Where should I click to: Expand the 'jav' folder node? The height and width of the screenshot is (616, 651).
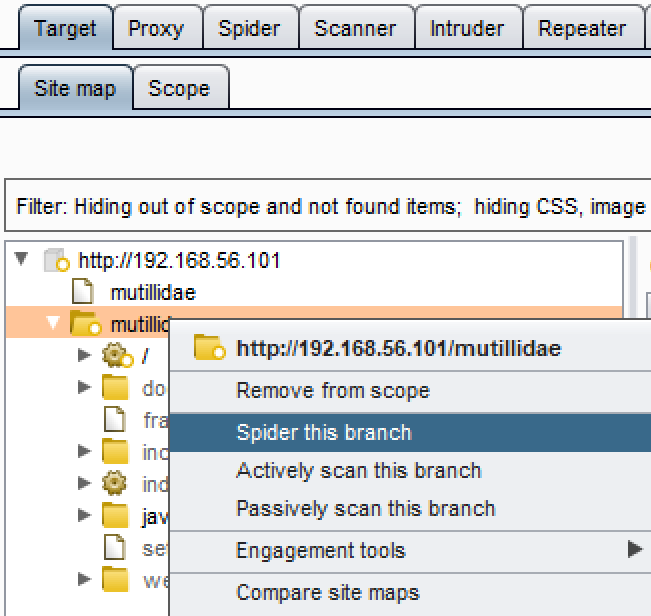tap(85, 515)
